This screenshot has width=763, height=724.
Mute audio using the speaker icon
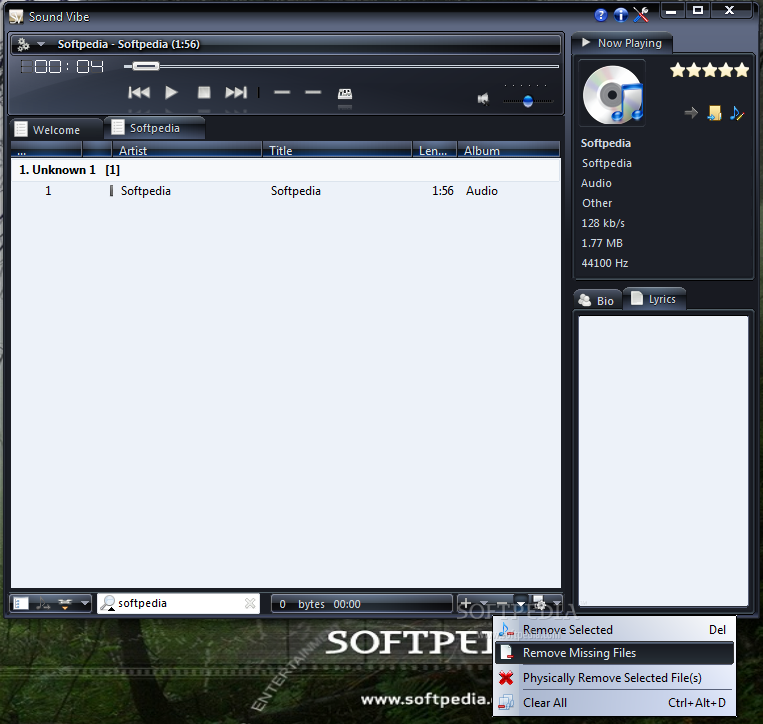483,99
